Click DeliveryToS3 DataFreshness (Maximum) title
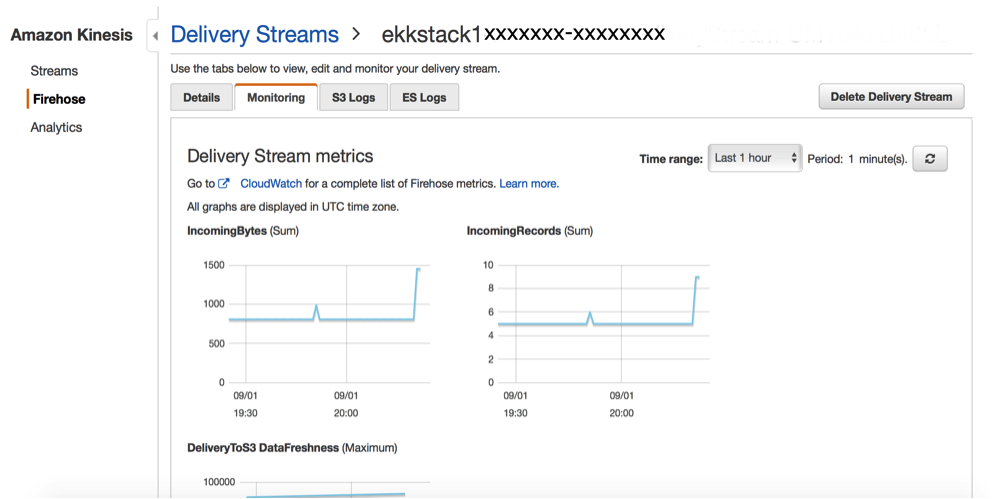This screenshot has height=499, width=994. pyautogui.click(x=292, y=448)
